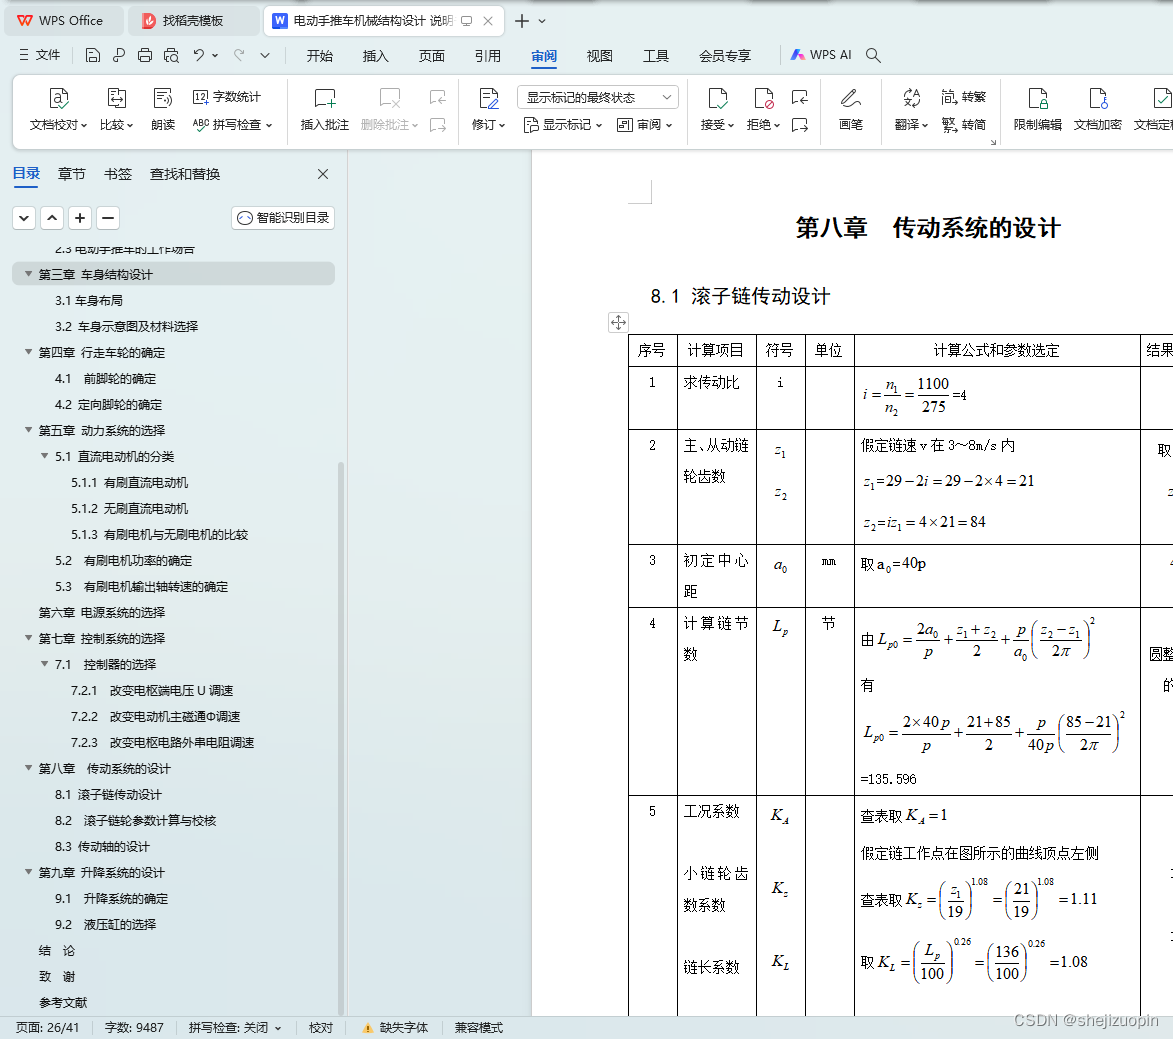Viewport: 1173px width, 1039px height.
Task: Jump to 9.2 液压缸的选择 heading
Action: (x=105, y=925)
